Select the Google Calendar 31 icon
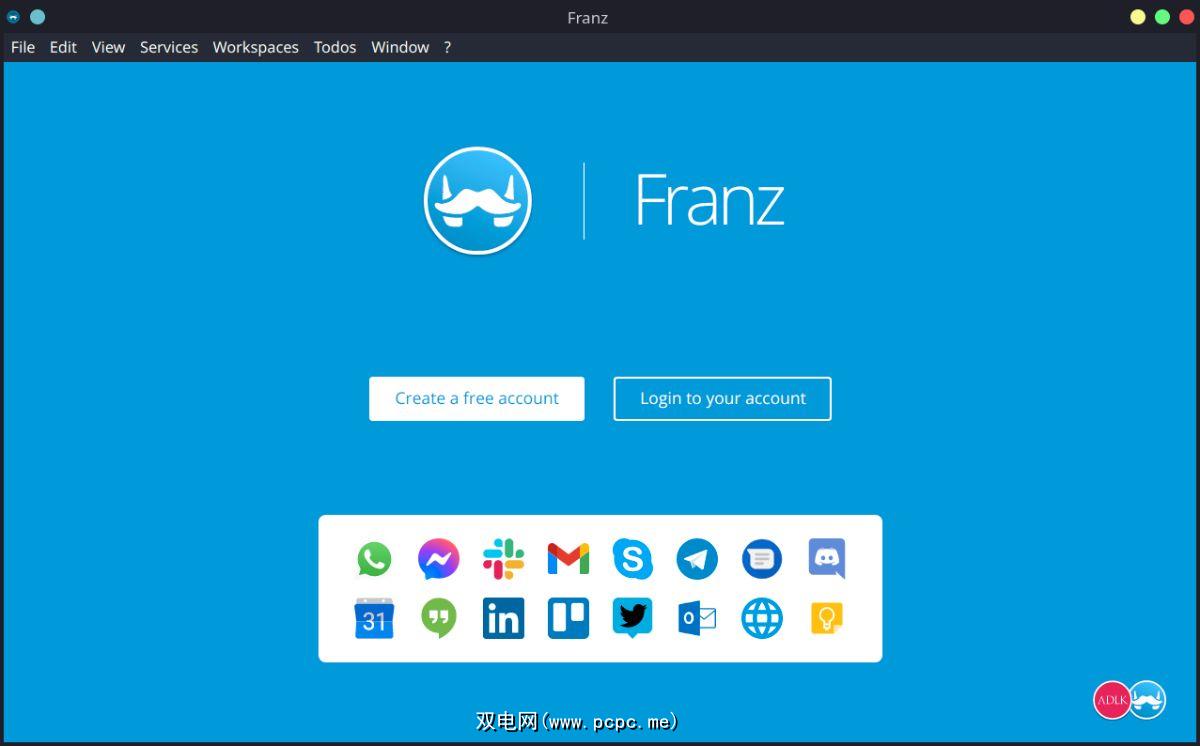 374,619
